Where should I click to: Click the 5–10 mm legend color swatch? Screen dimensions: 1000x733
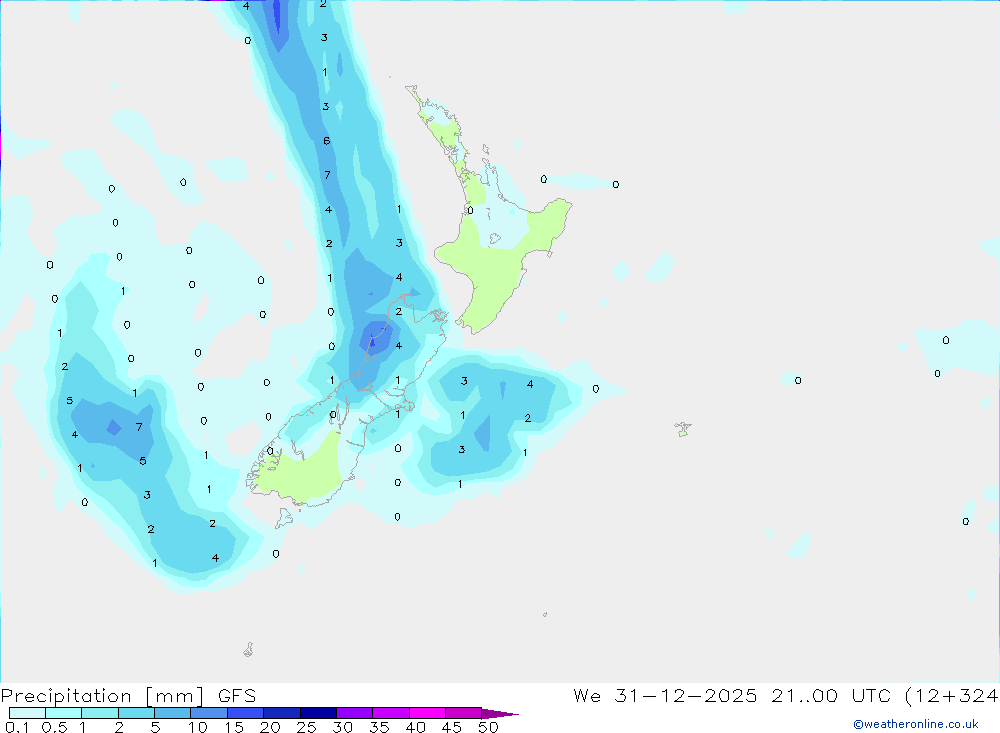click(x=173, y=713)
